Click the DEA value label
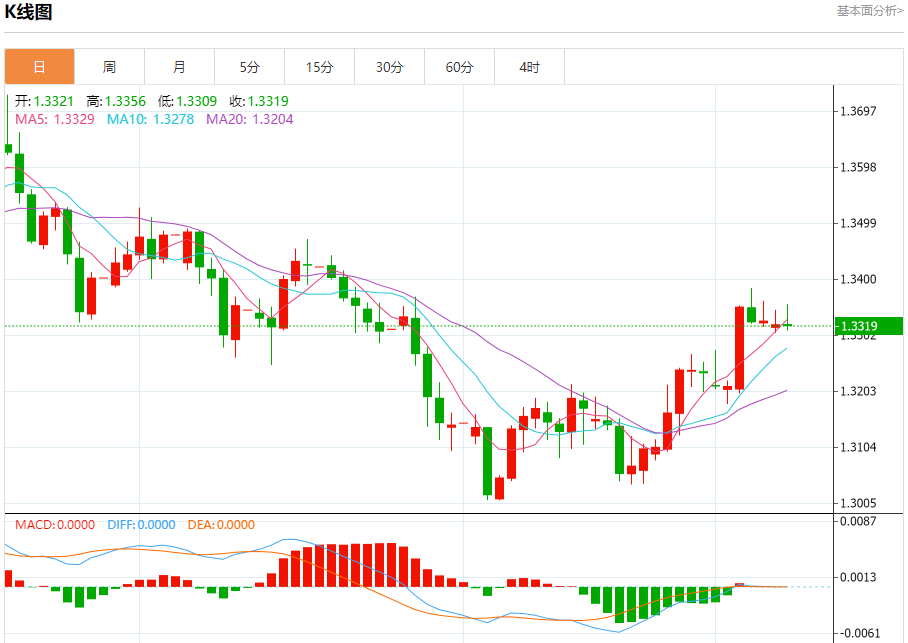 tap(219, 524)
